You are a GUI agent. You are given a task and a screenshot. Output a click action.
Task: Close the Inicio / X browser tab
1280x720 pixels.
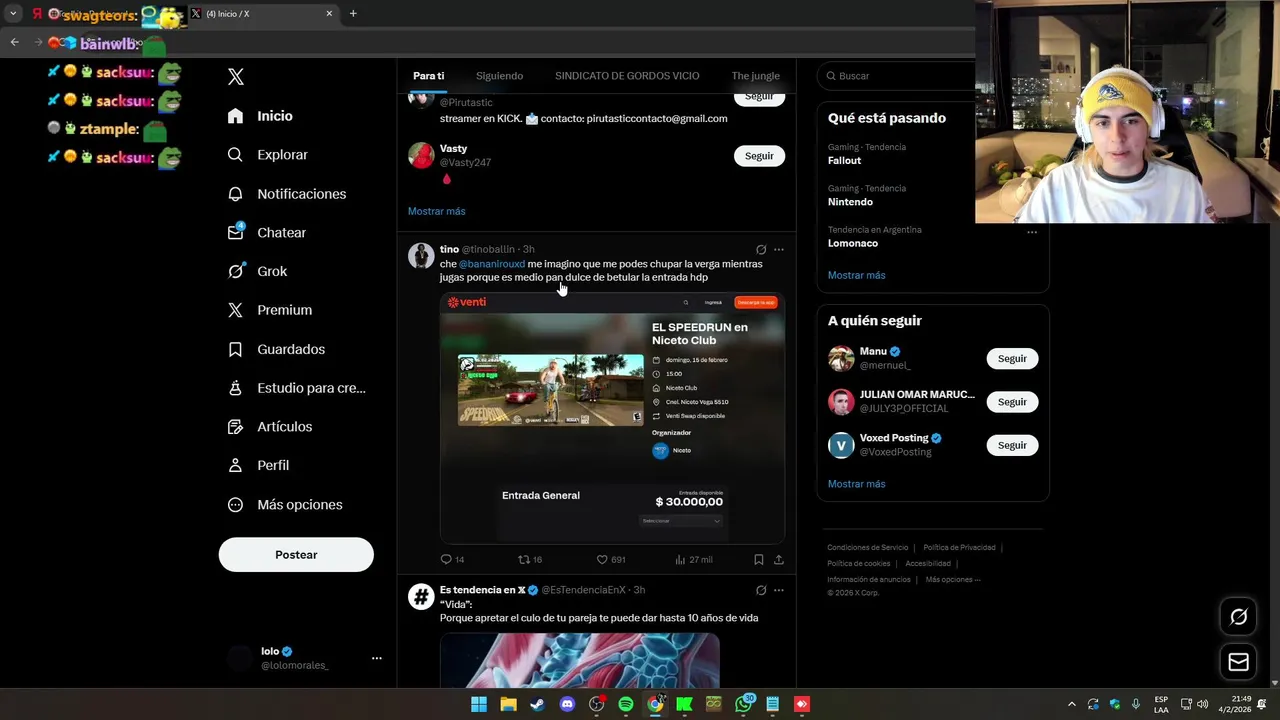click(x=329, y=14)
